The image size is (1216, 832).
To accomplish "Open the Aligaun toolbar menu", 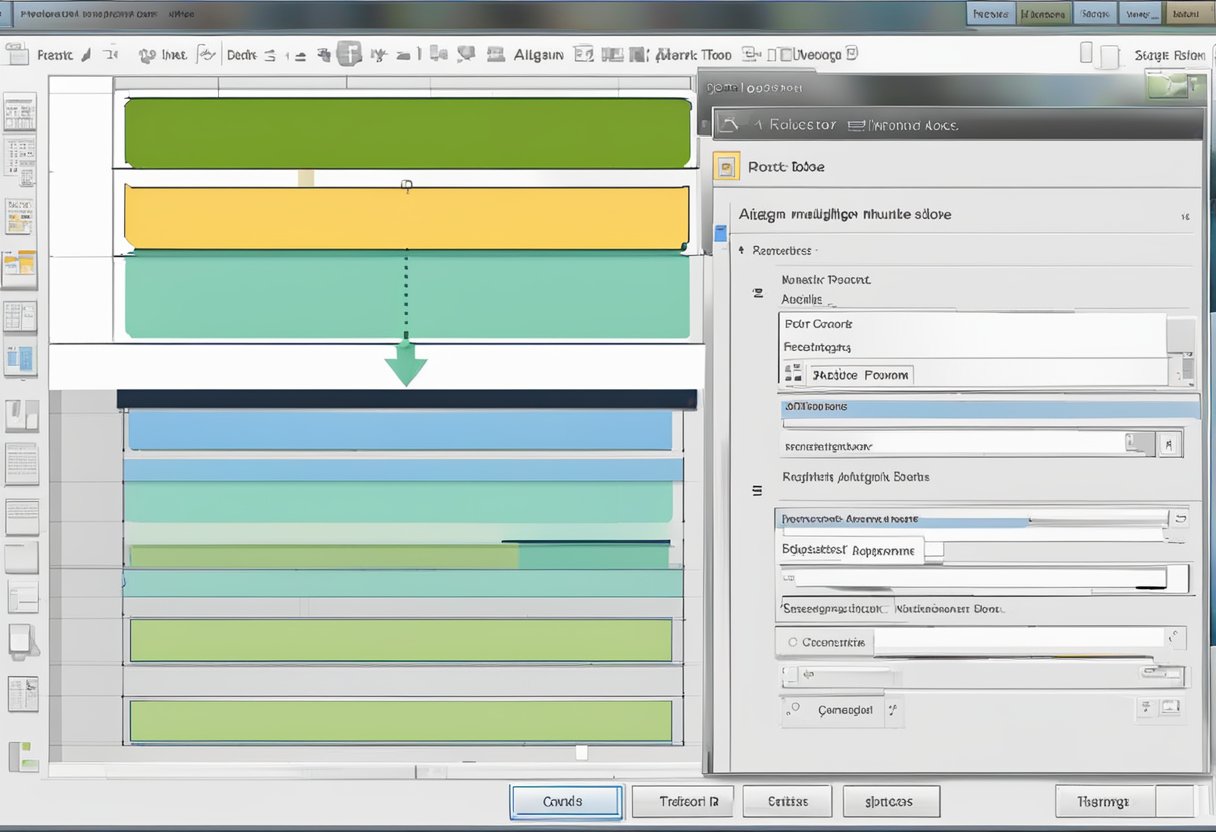I will coord(537,55).
